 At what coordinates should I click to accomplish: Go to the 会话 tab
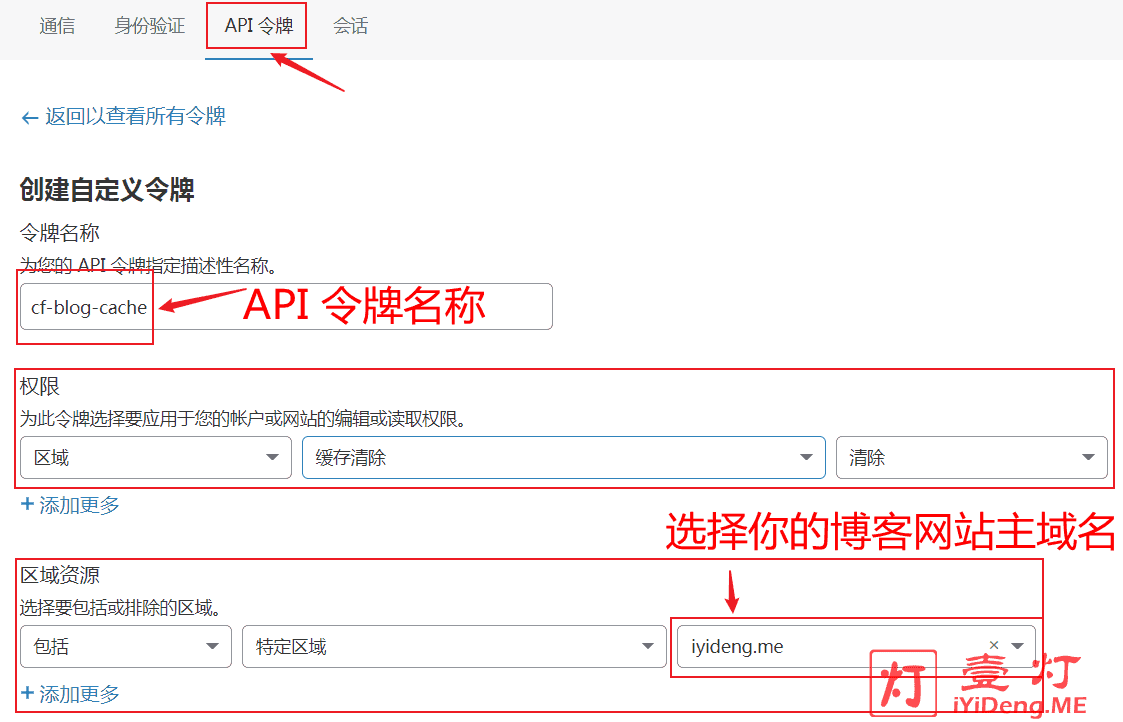click(350, 27)
